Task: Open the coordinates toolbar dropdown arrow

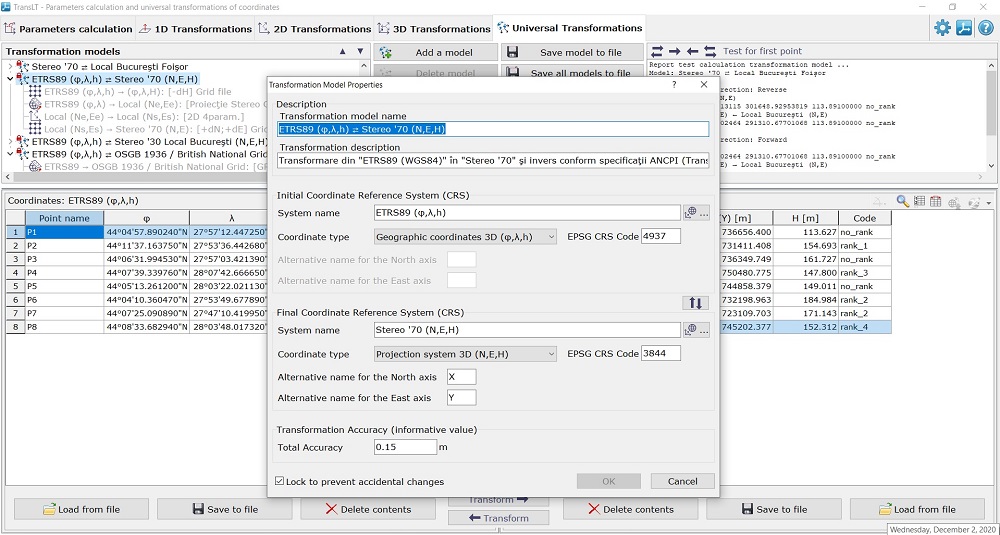Action: click(x=988, y=203)
